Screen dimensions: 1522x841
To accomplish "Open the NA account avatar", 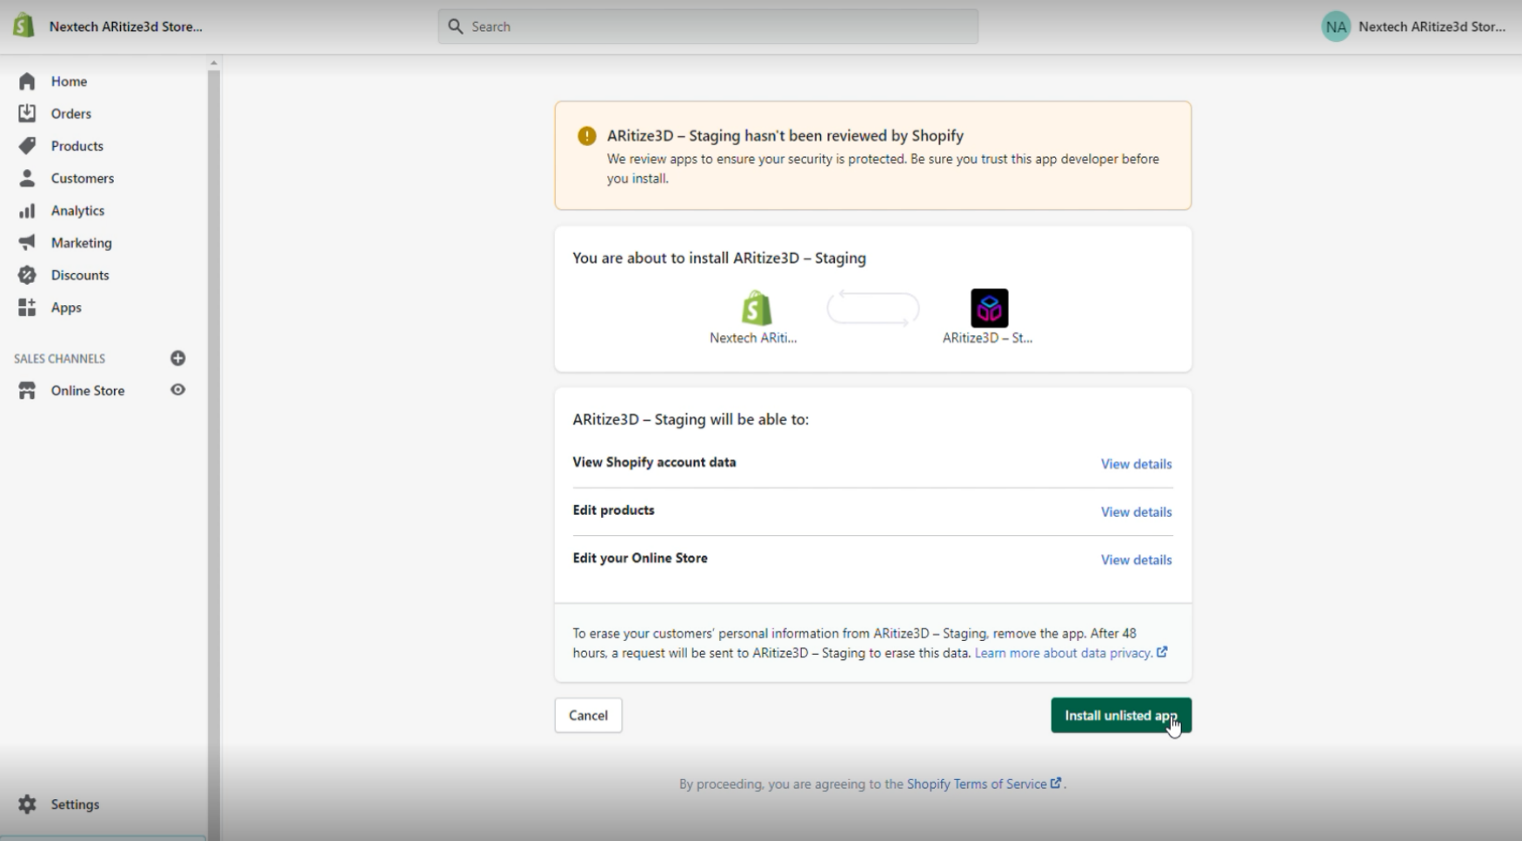I will (1336, 27).
